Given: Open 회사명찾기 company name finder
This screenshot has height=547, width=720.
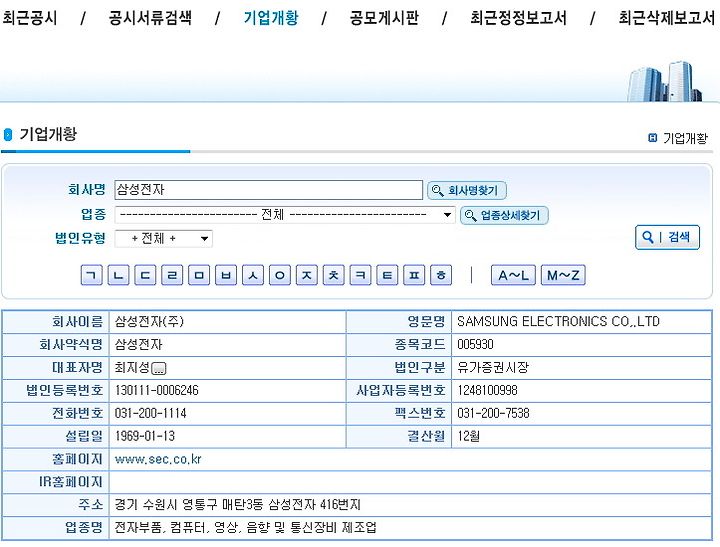Looking at the screenshot, I should tap(467, 191).
